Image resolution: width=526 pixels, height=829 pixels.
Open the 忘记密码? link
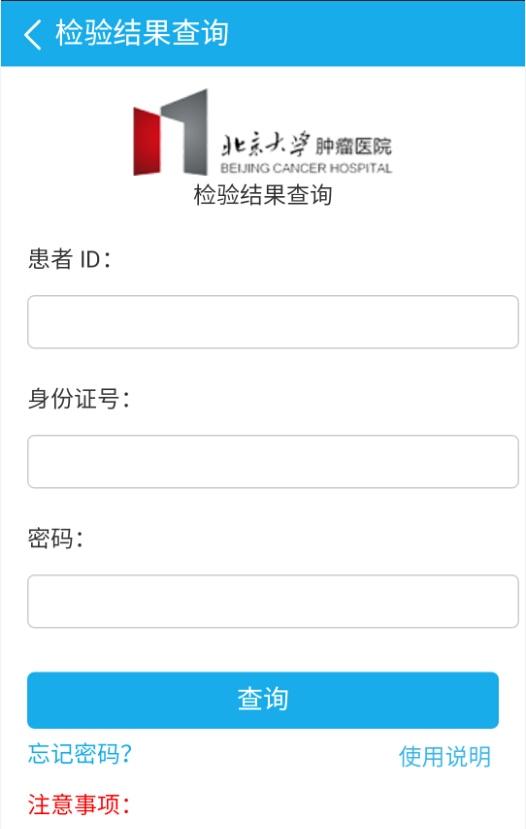[79, 753]
